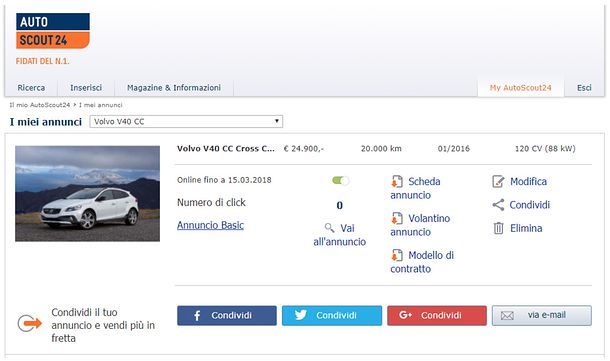610x361 pixels.
Task: Click the Modello di contratto PDF icon
Action: (x=397, y=255)
